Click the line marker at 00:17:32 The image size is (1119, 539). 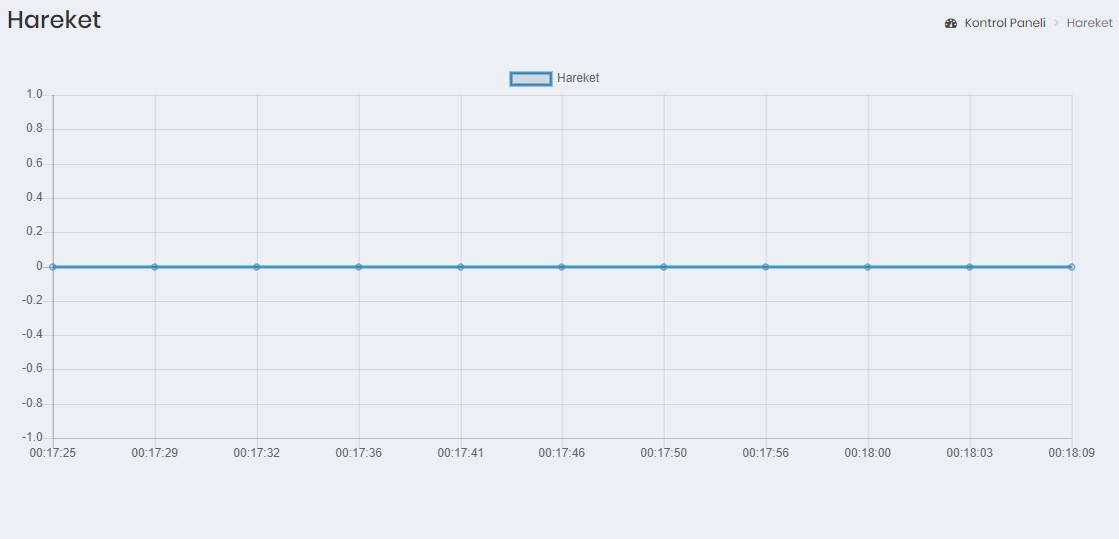(257, 267)
